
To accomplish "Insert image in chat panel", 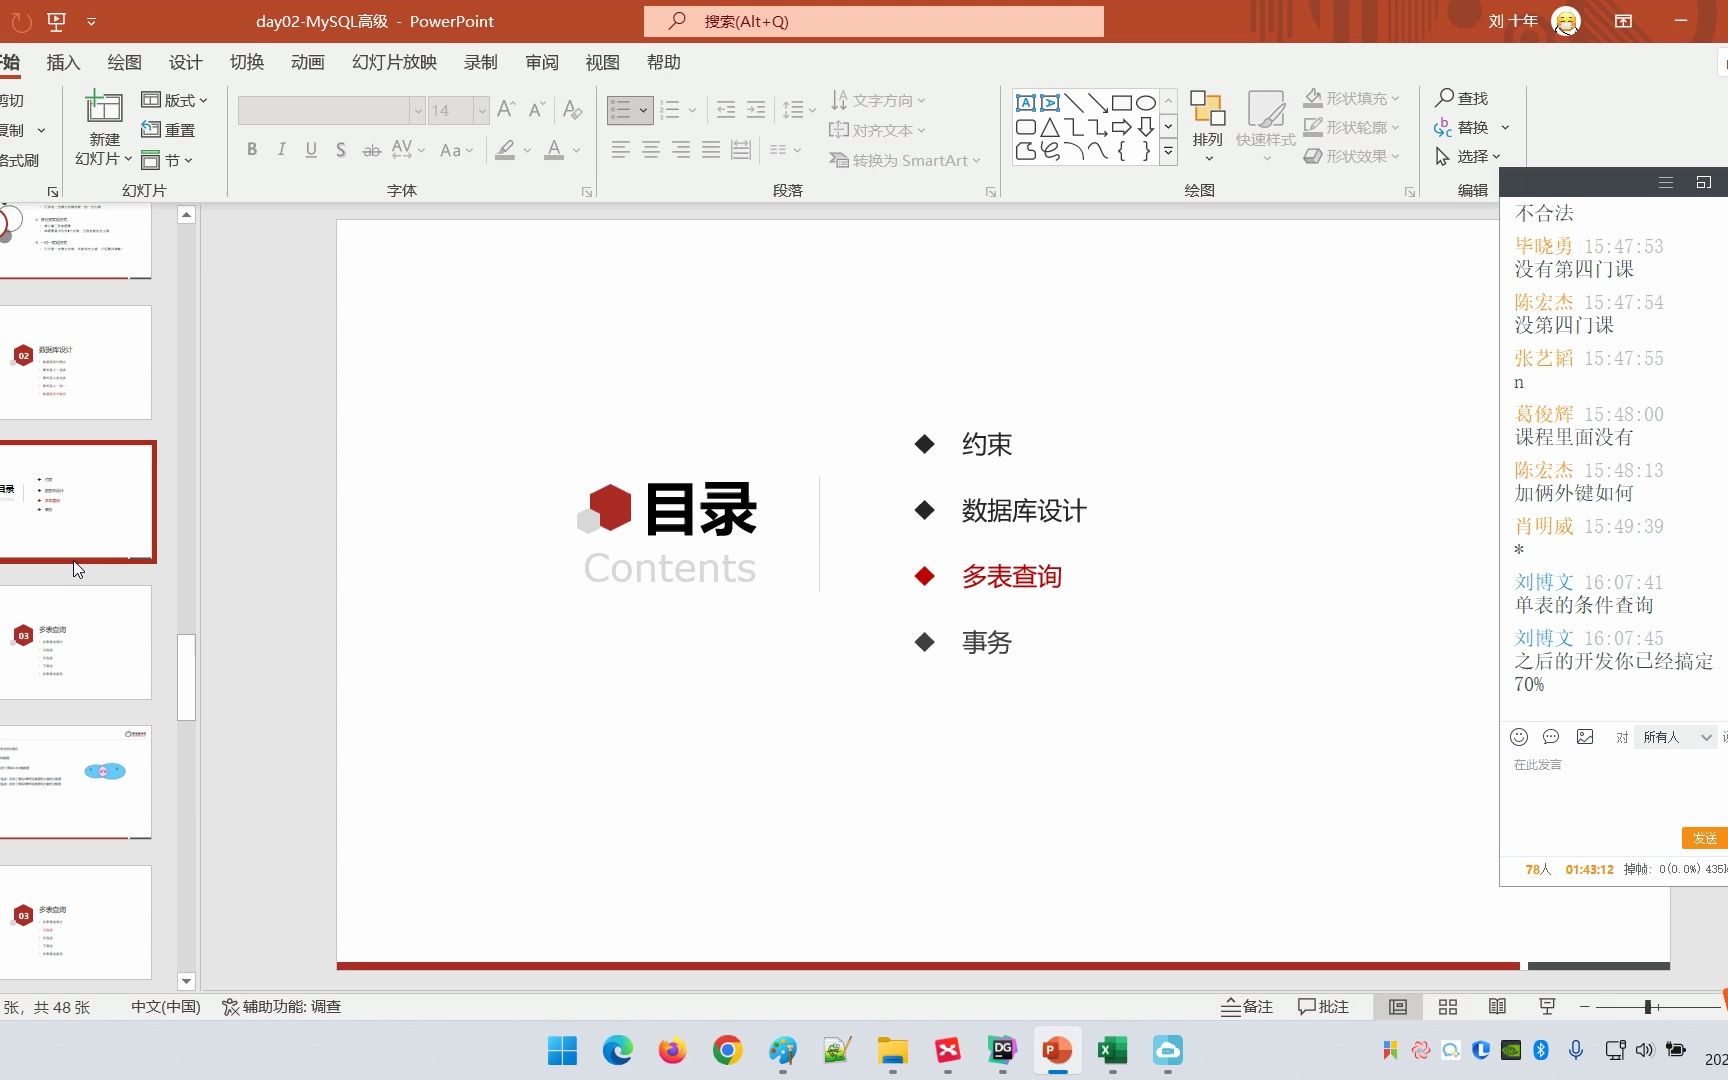I will coord(1585,737).
